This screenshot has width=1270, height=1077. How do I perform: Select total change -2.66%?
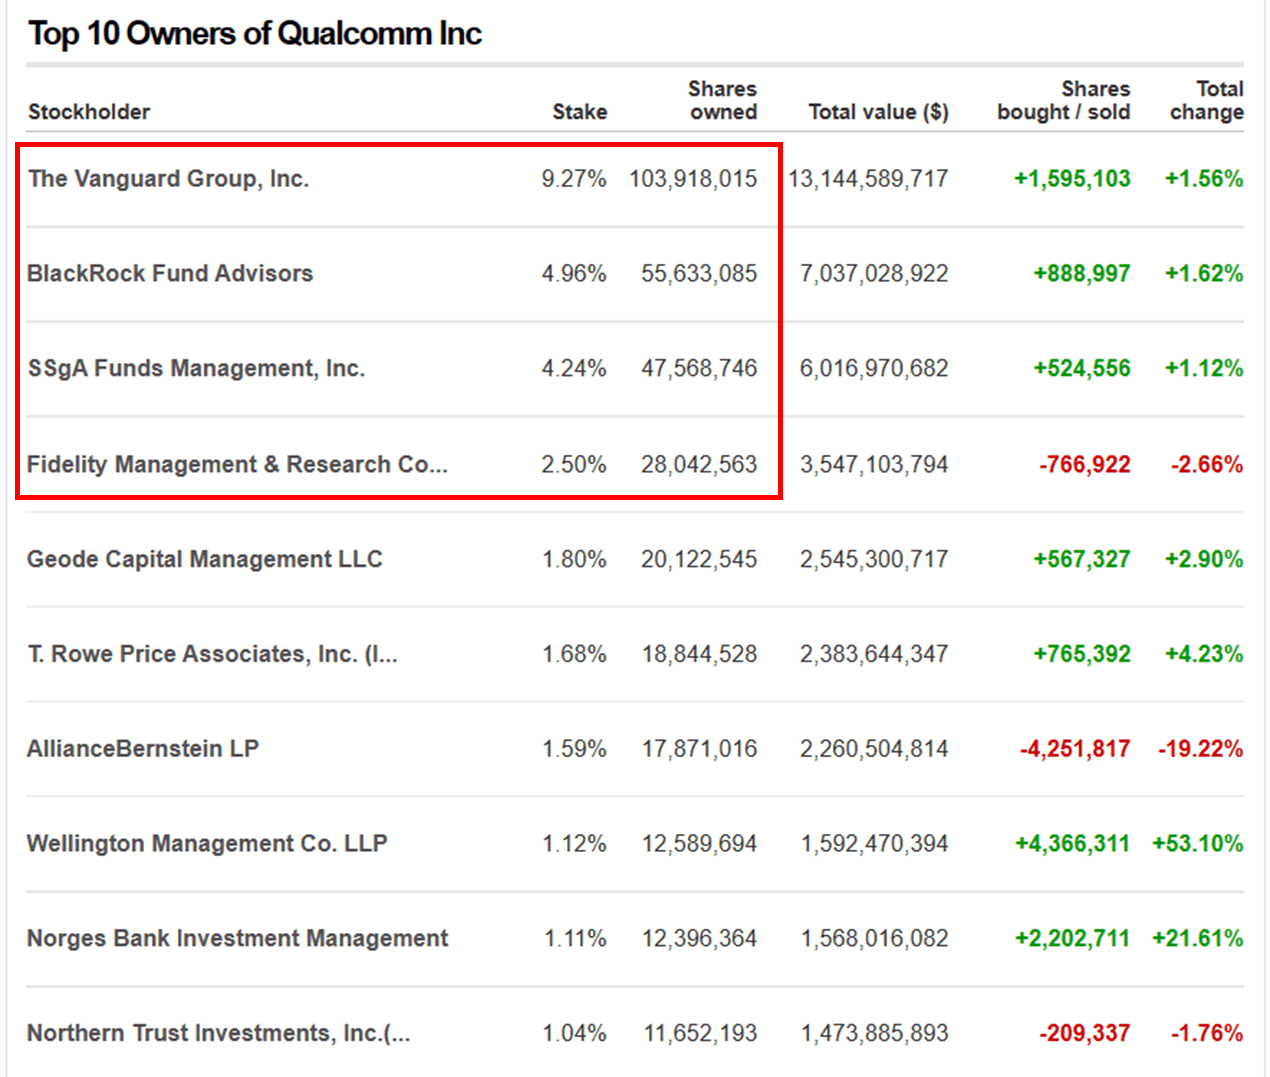(x=1207, y=465)
